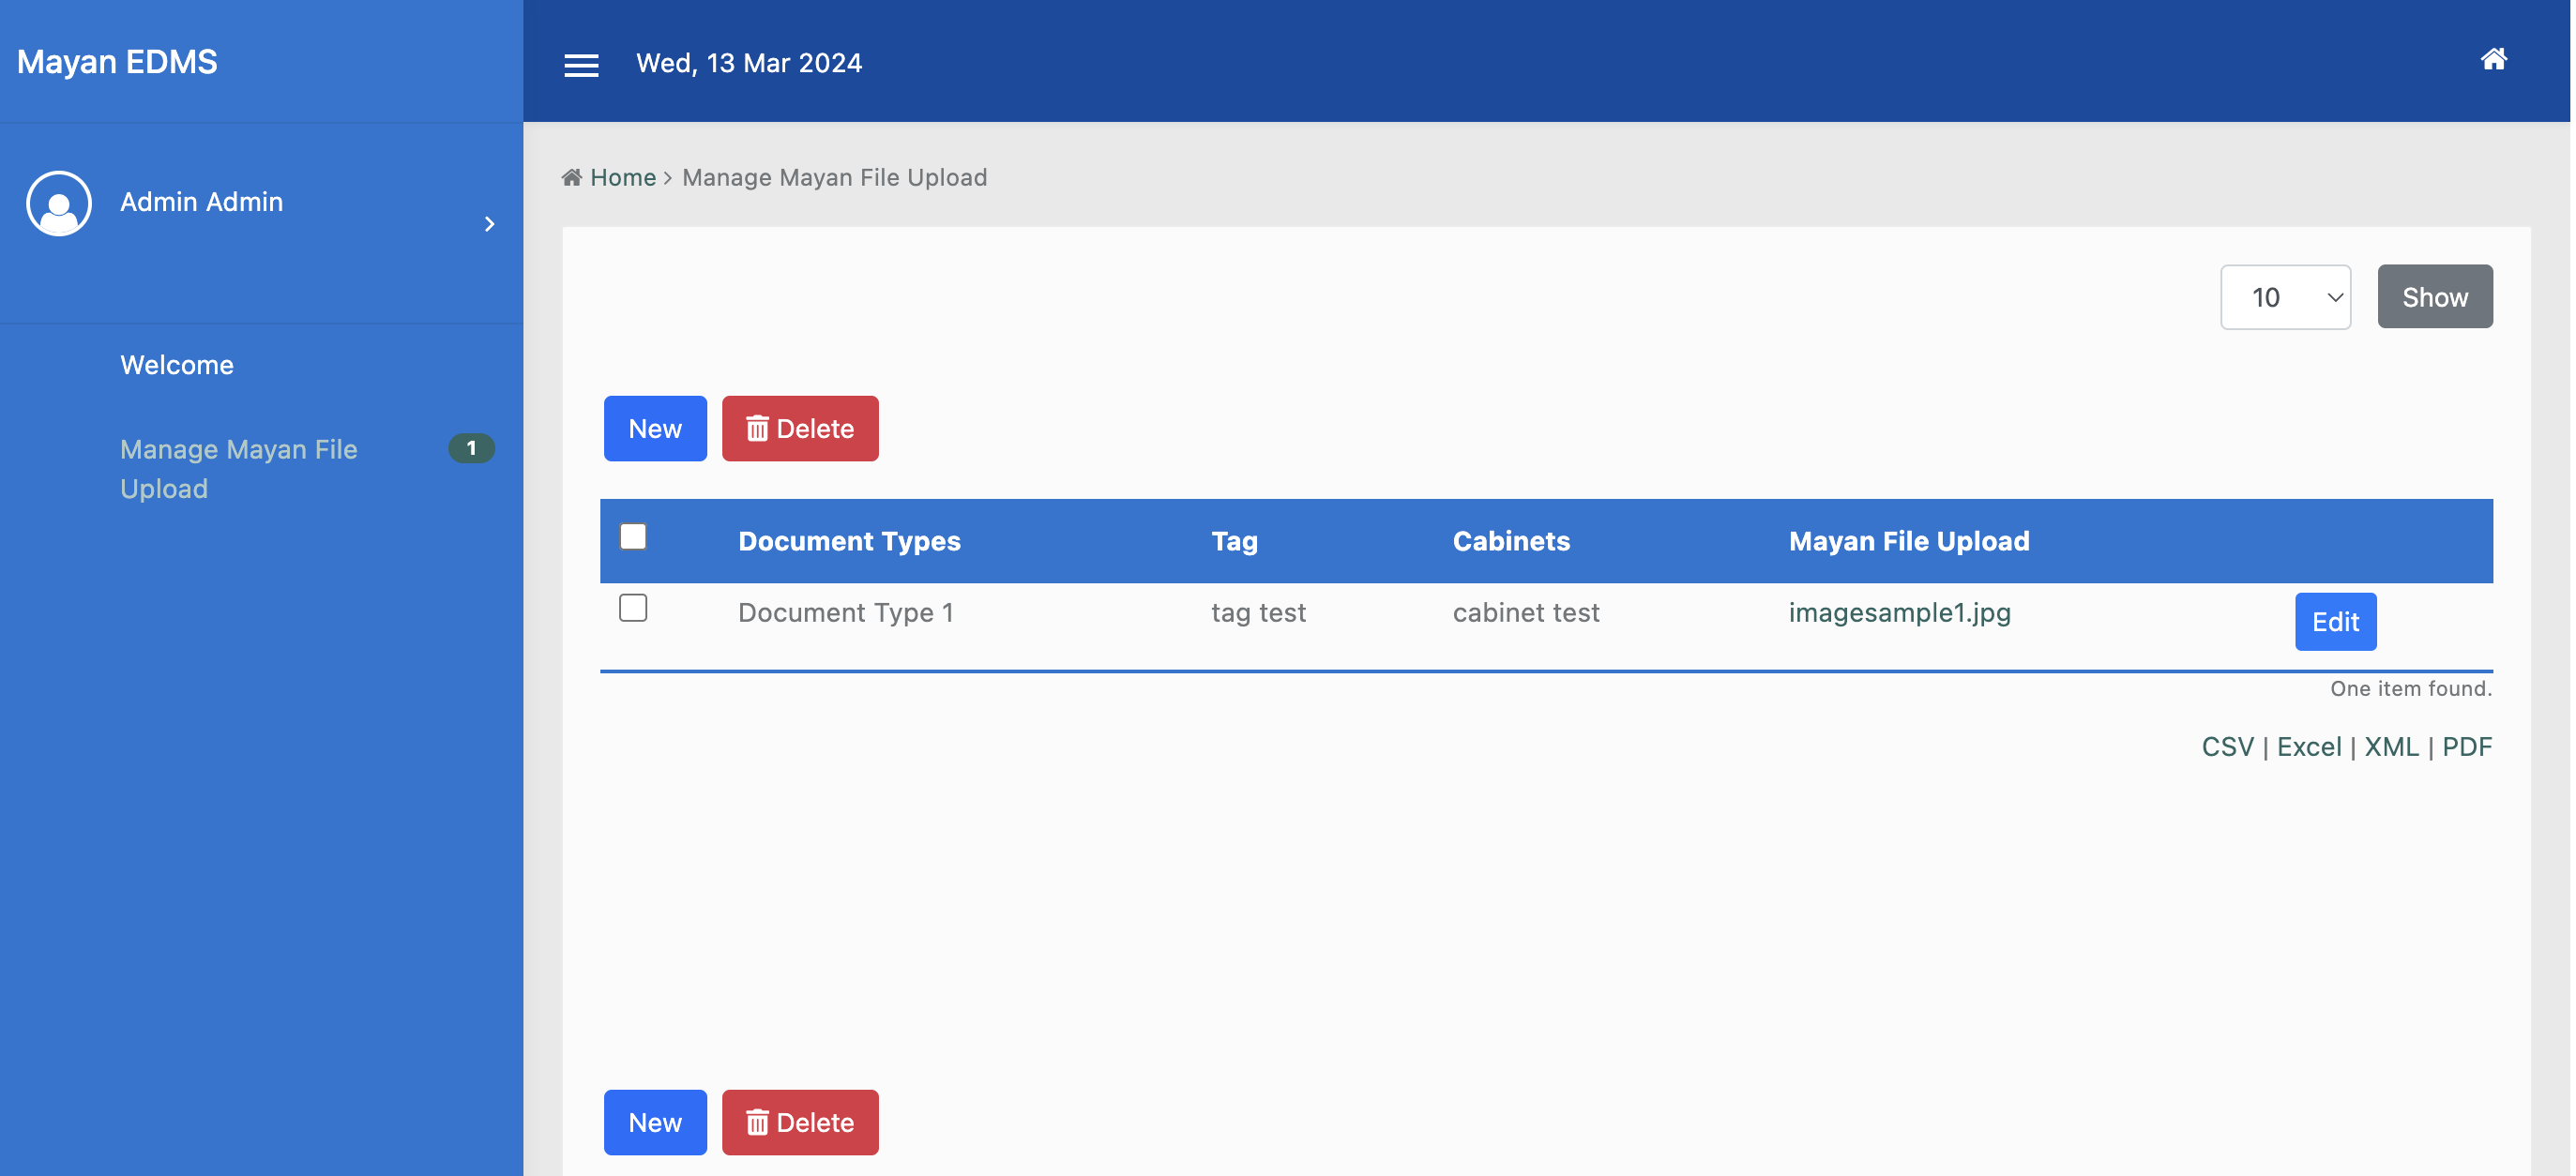The width and height of the screenshot is (2576, 1176).
Task: Export the table as PDF
Action: pyautogui.click(x=2467, y=747)
